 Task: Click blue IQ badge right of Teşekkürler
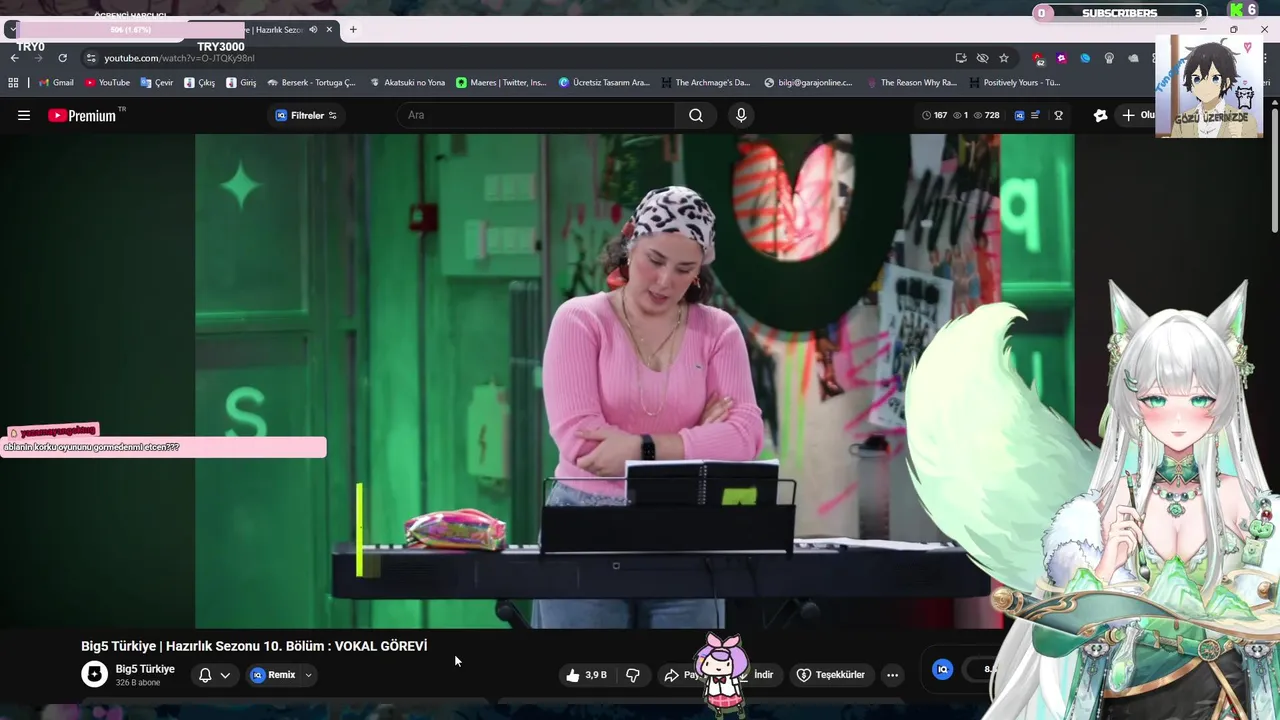tap(942, 669)
